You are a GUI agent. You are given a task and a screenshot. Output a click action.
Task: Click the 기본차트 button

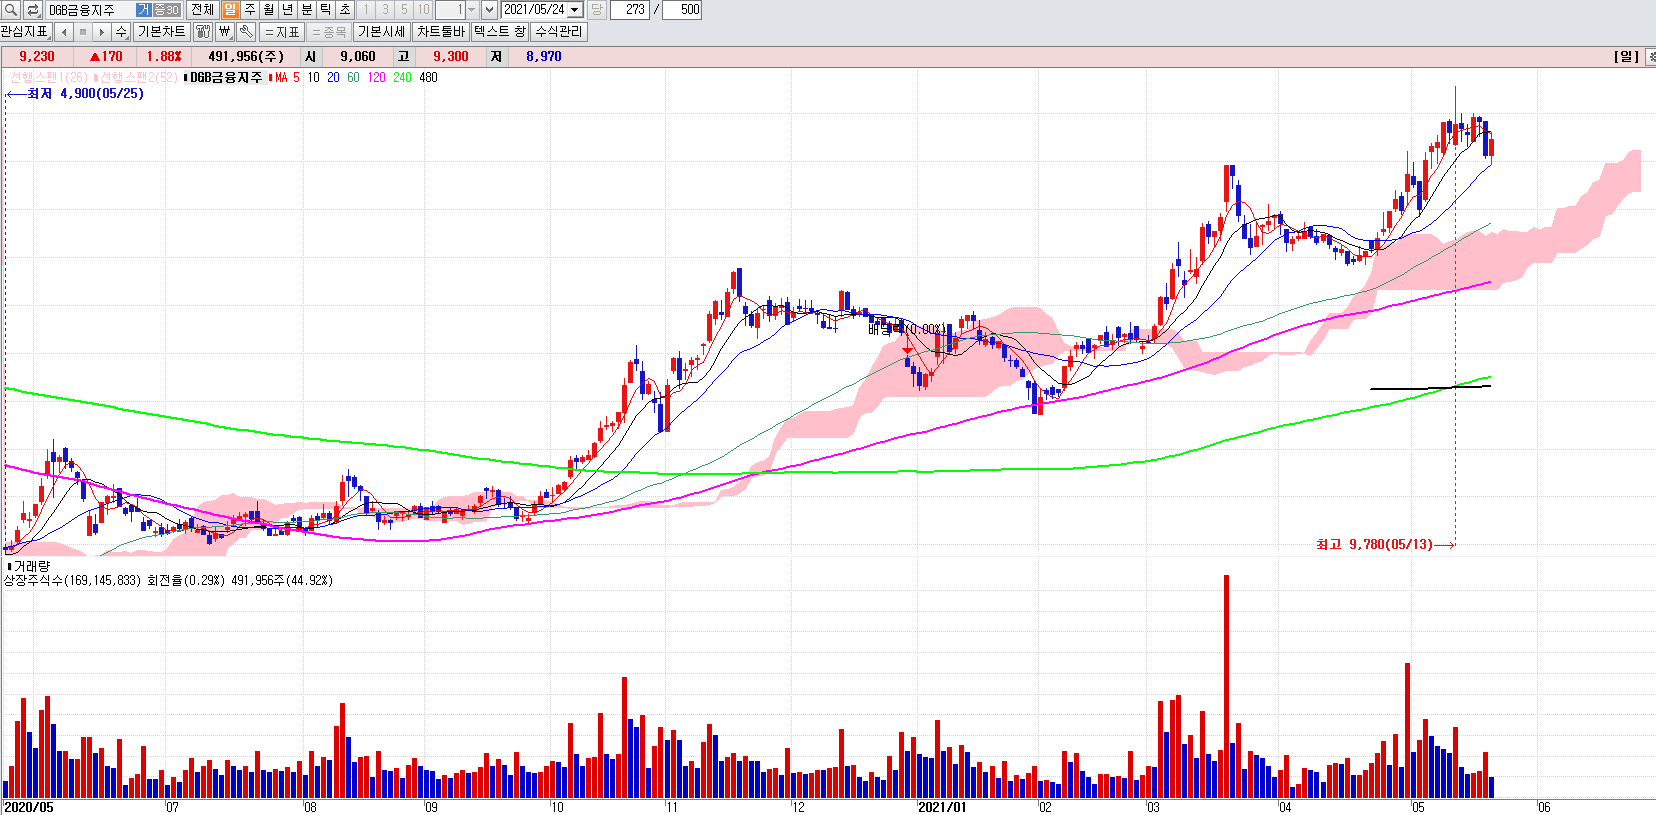pos(162,31)
